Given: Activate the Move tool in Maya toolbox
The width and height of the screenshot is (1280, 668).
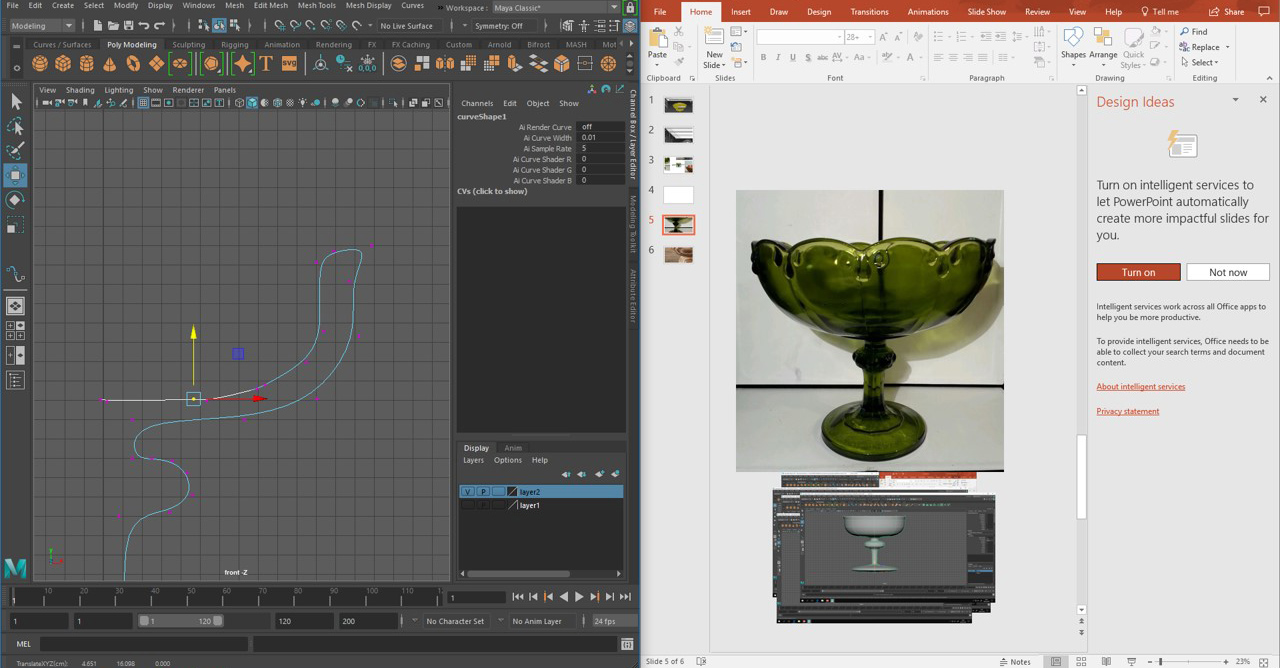Looking at the screenshot, I should coord(15,175).
